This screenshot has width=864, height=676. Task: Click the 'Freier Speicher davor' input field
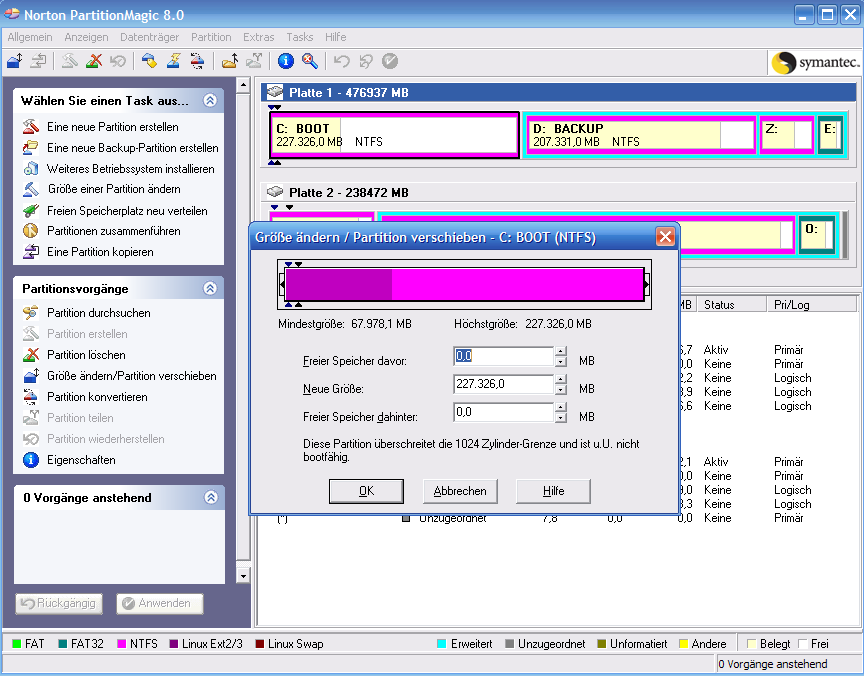point(504,356)
